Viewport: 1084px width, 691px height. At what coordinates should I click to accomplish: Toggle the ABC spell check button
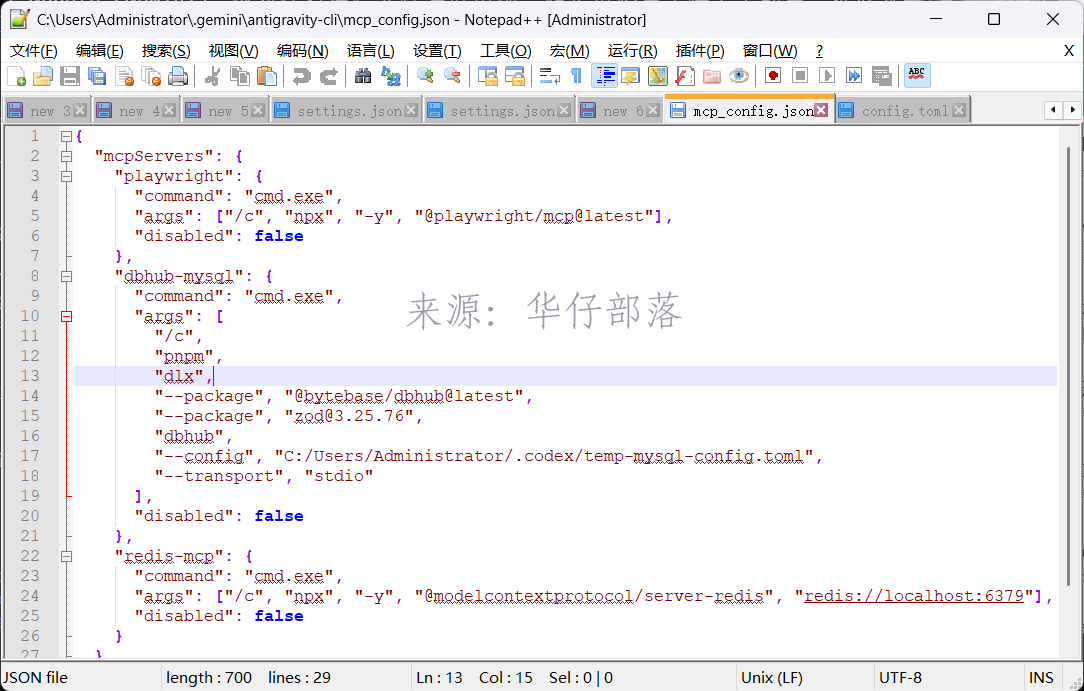(x=917, y=75)
